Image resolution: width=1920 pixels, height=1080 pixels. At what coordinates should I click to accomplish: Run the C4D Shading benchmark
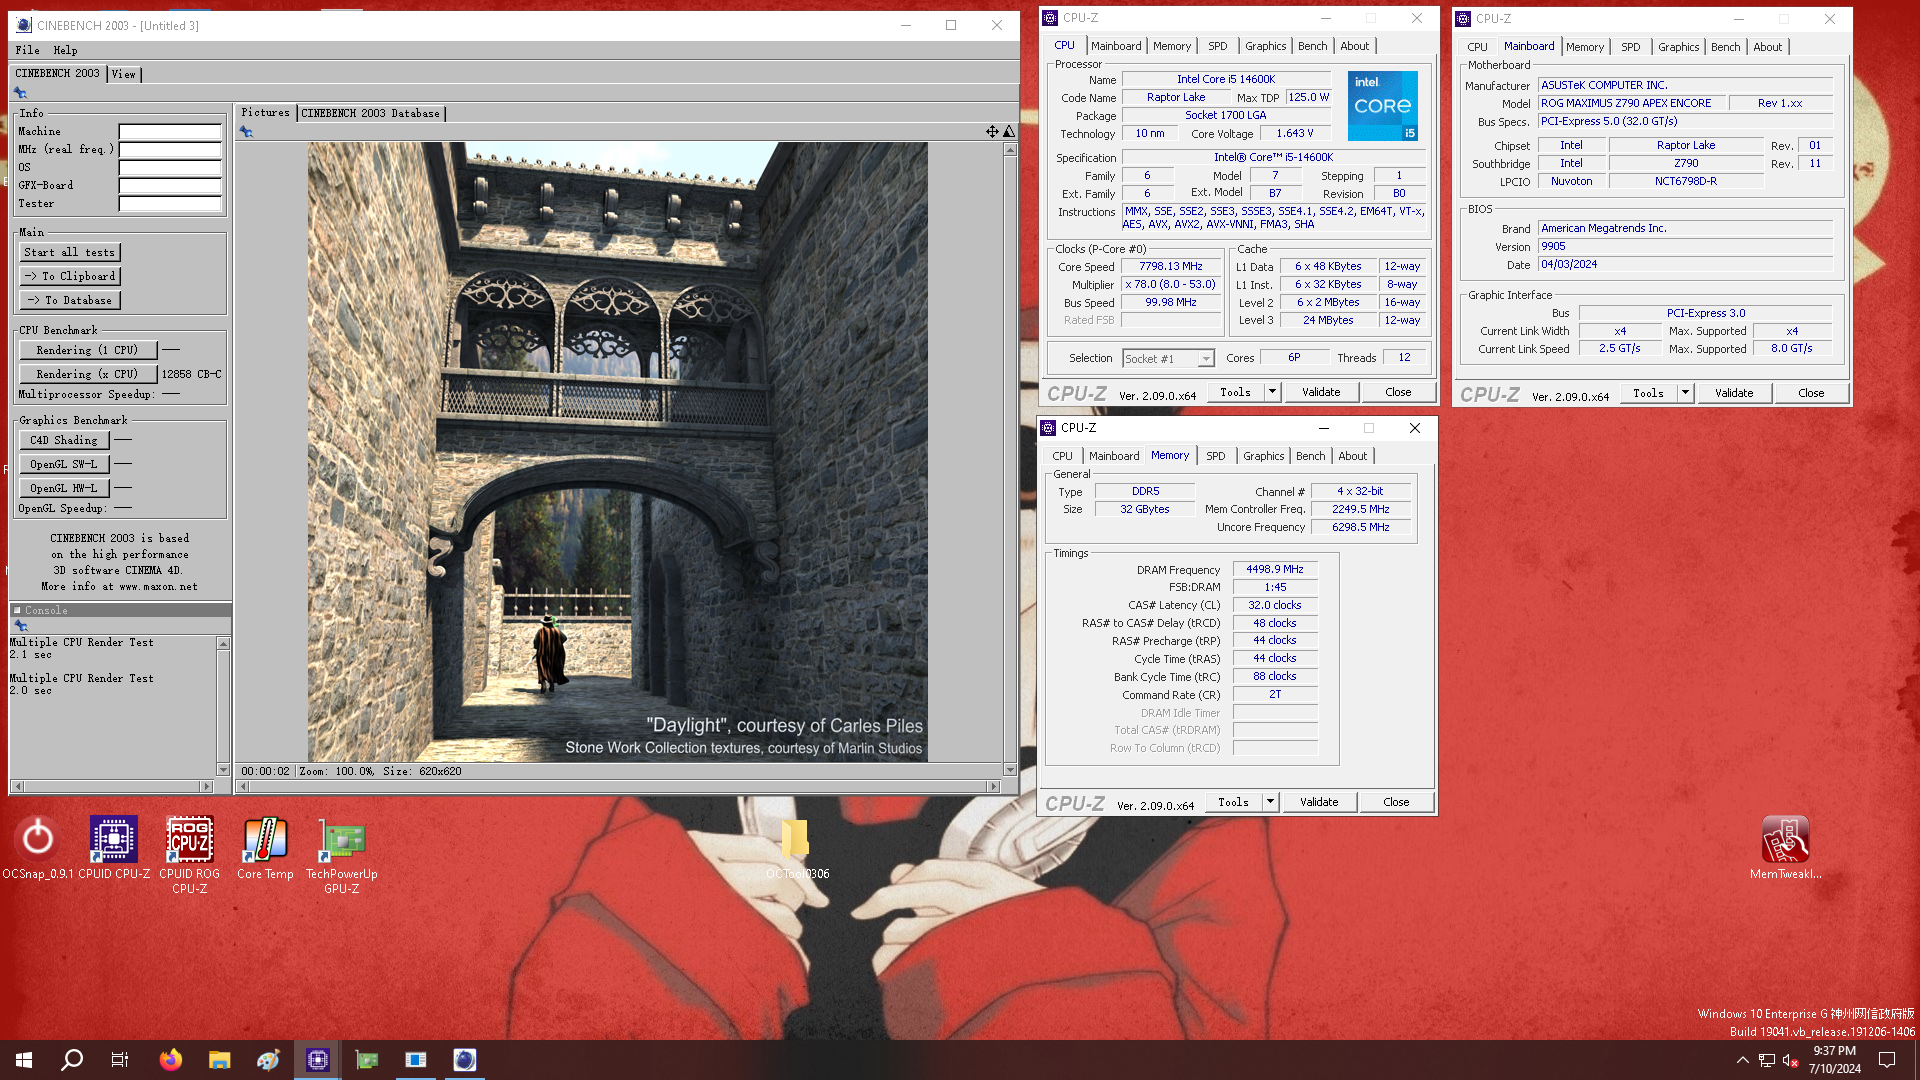(x=64, y=440)
